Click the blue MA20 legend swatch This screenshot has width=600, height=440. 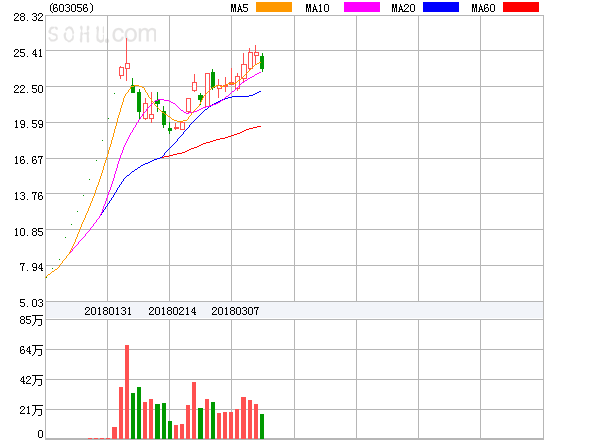pyautogui.click(x=441, y=7)
